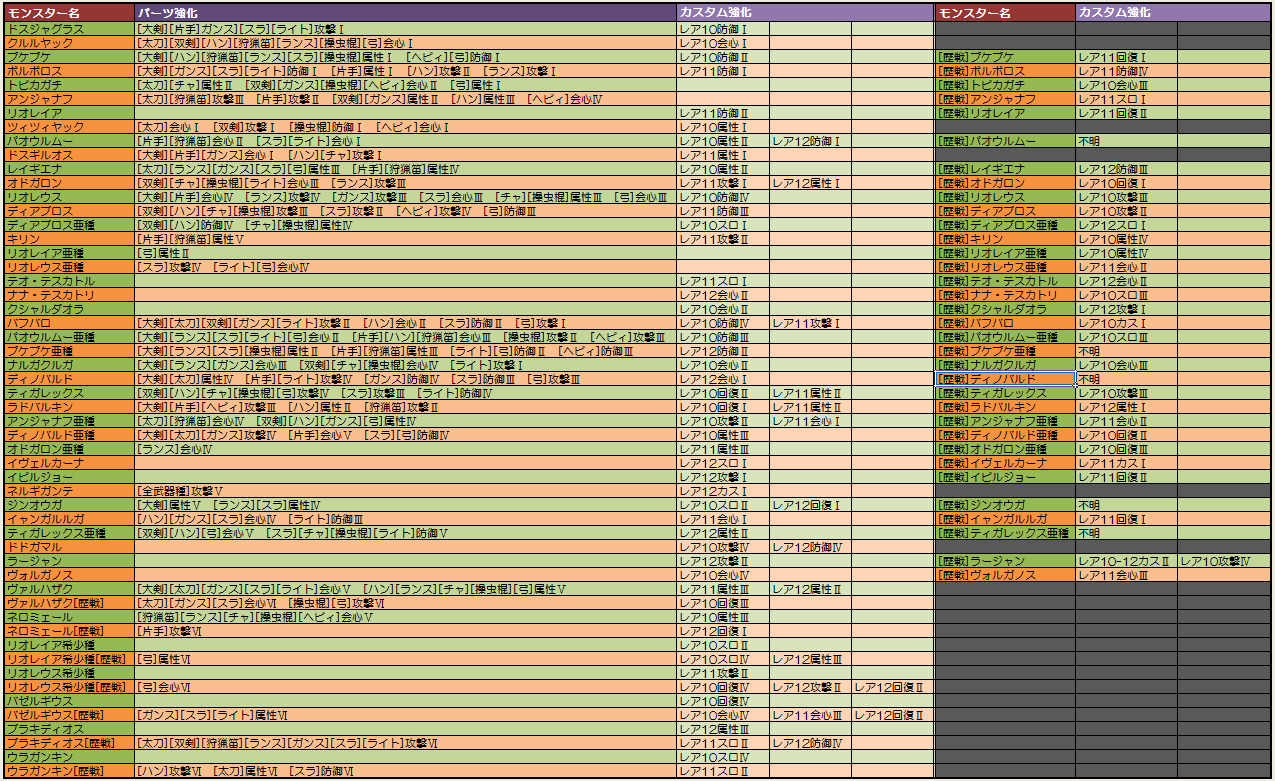This screenshot has height=781, width=1275.
Task: Select the [歴戦]レイギエナ cell
Action: pos(1005,169)
